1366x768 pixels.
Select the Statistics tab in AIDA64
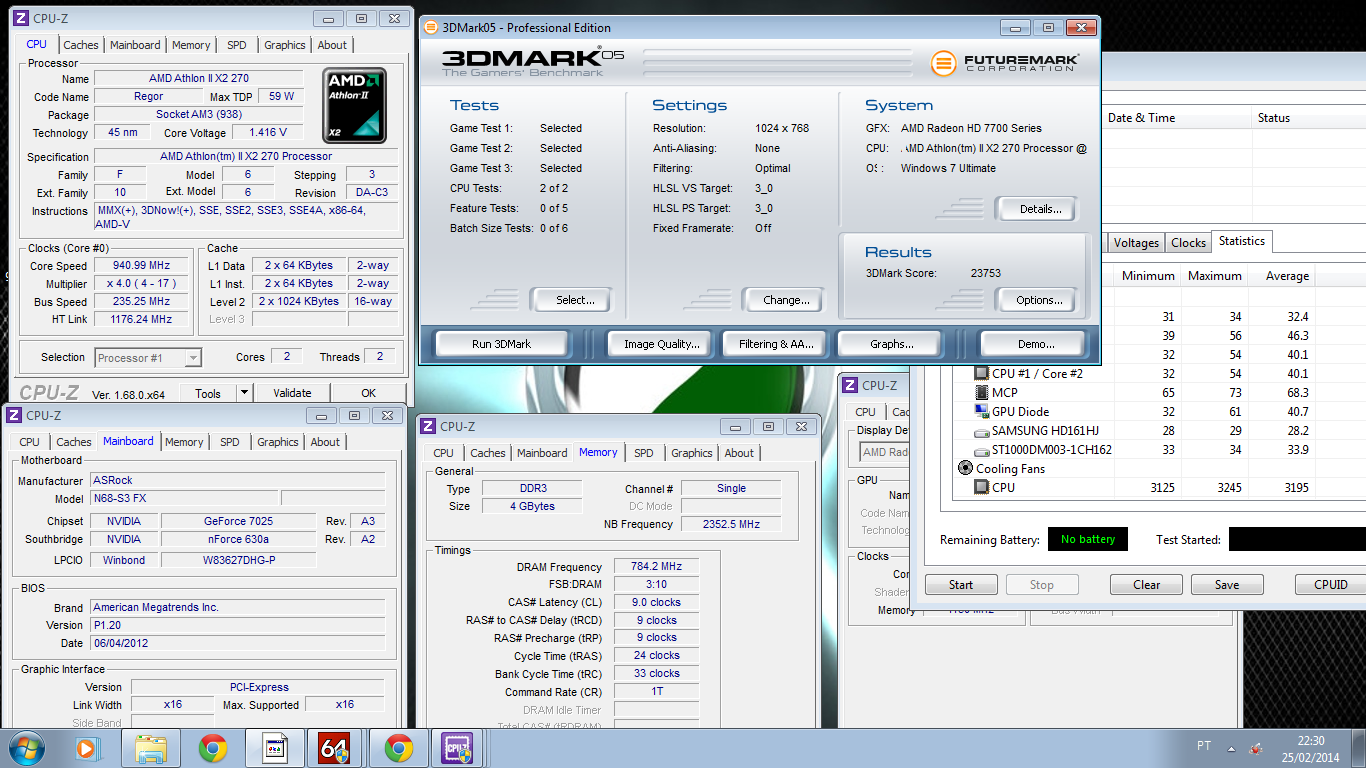tap(1242, 241)
